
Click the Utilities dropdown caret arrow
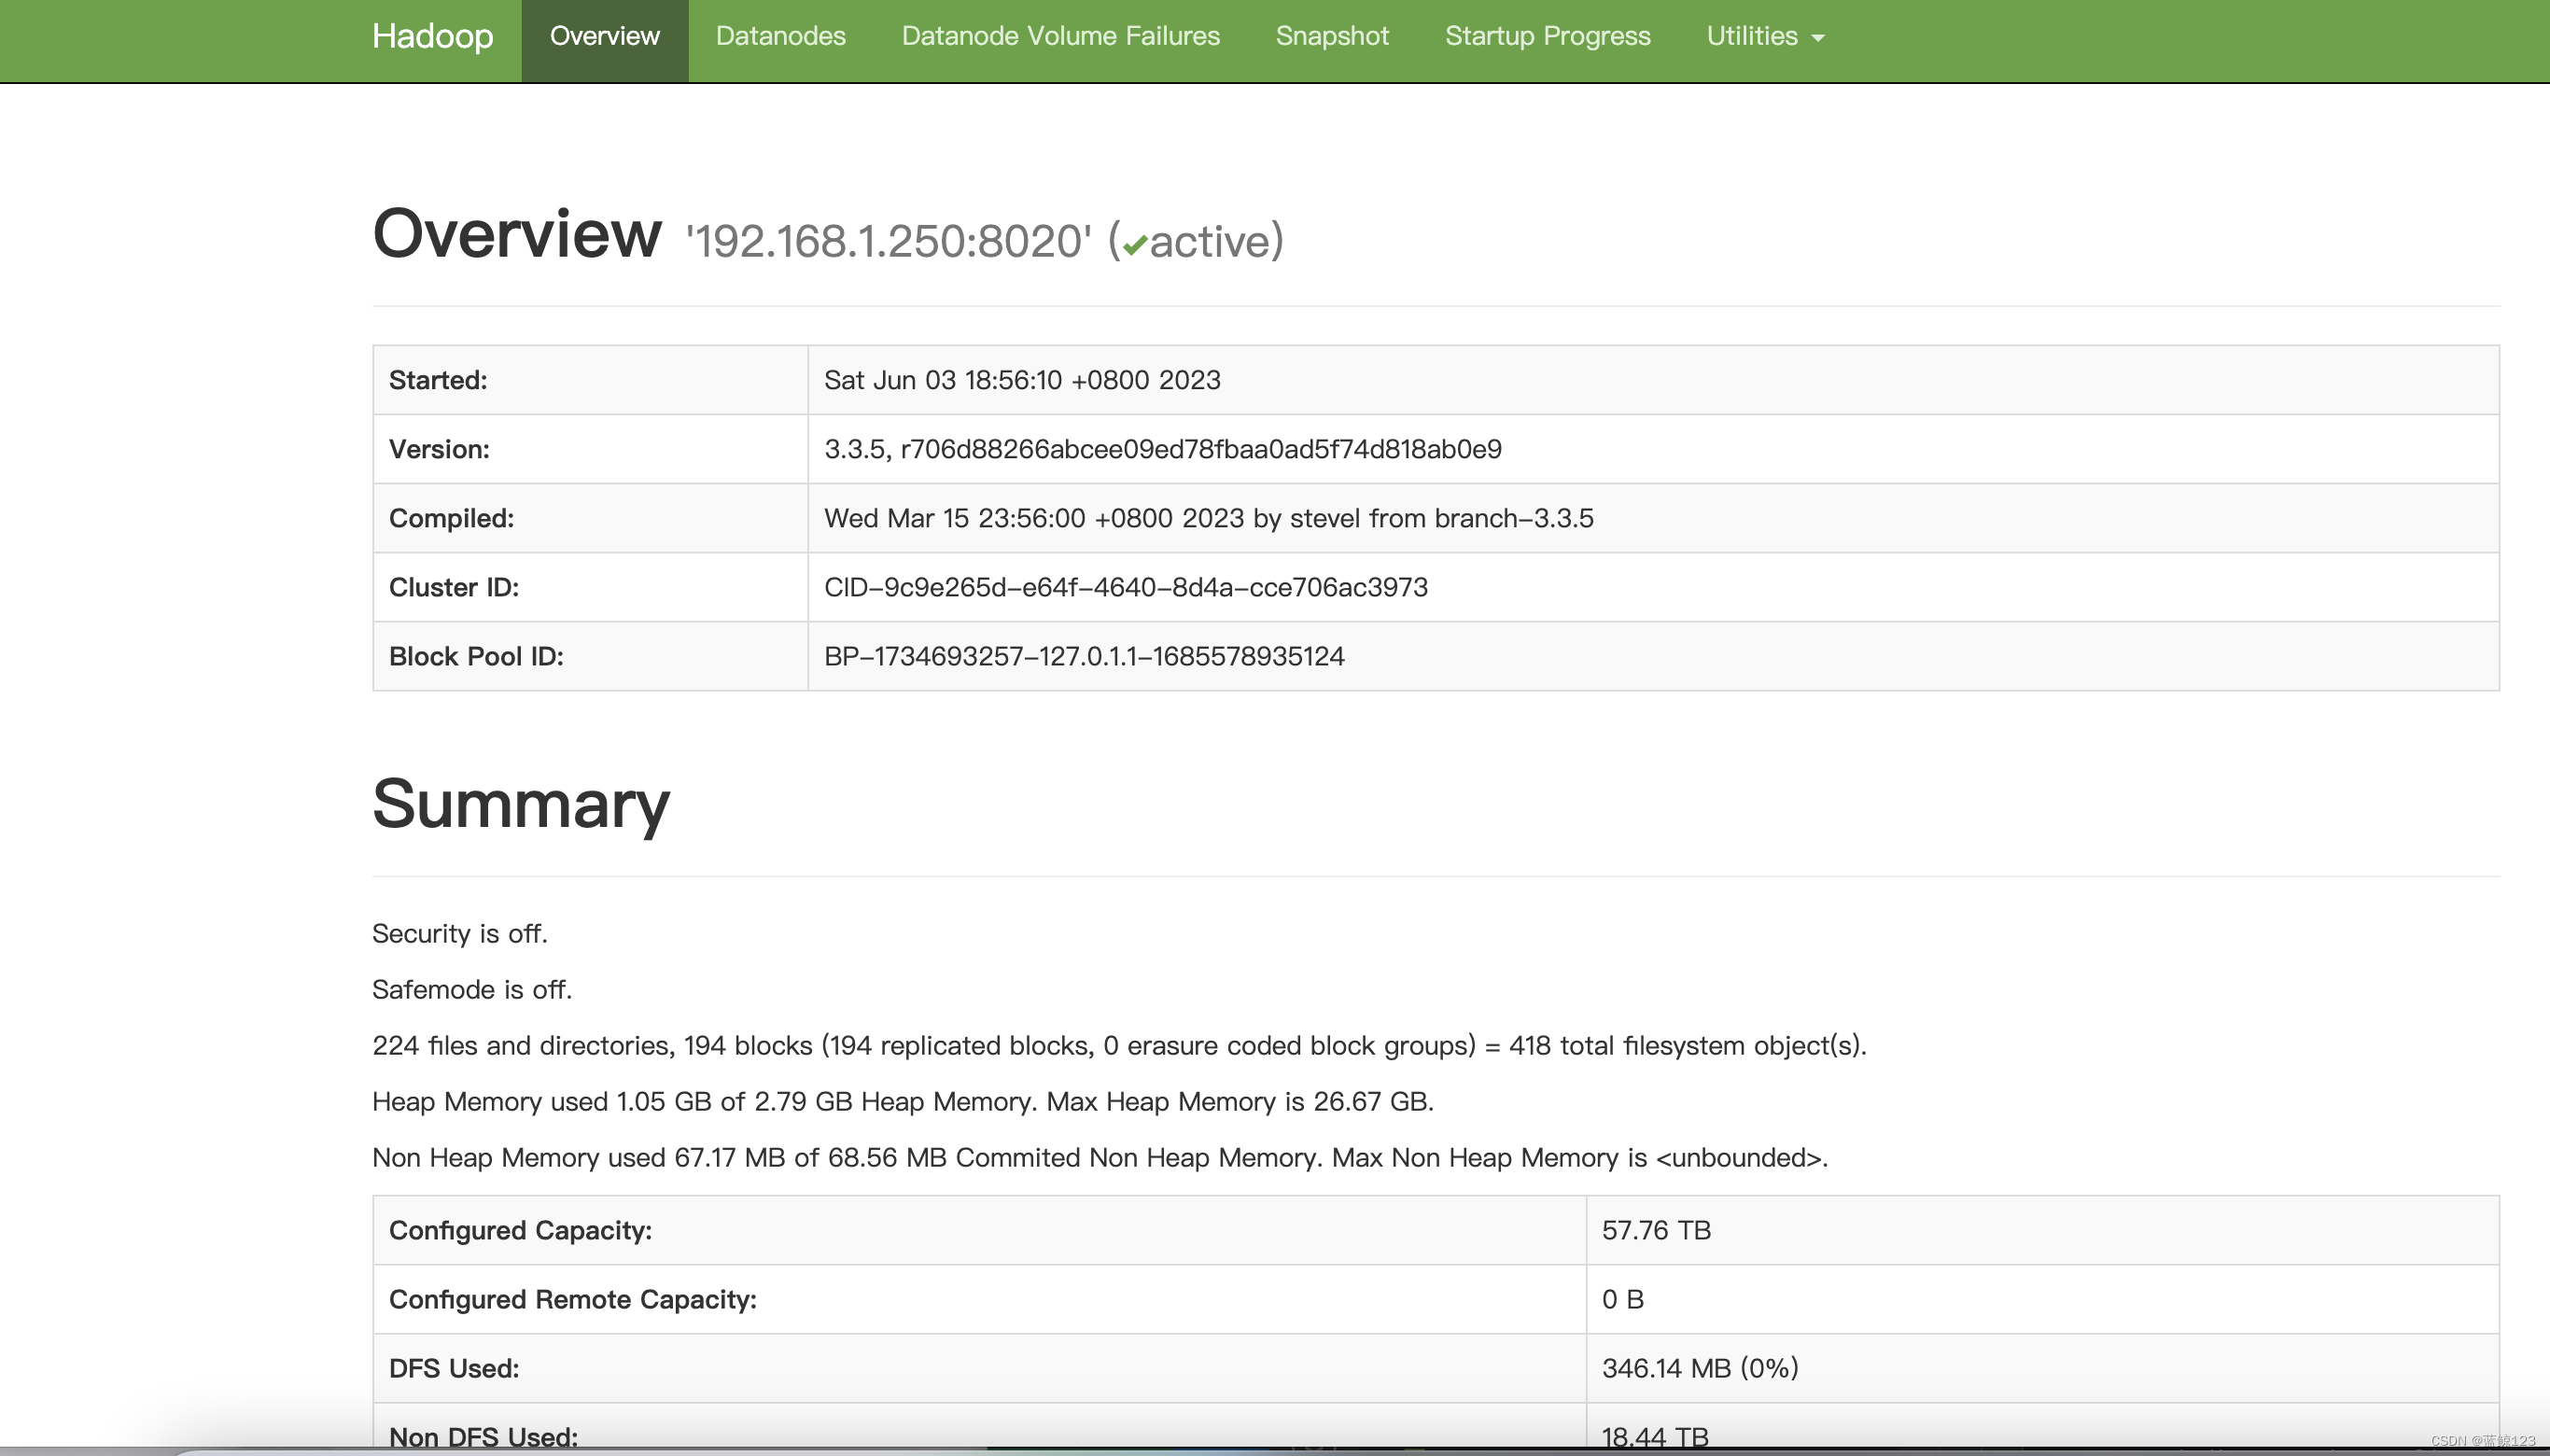[1819, 39]
